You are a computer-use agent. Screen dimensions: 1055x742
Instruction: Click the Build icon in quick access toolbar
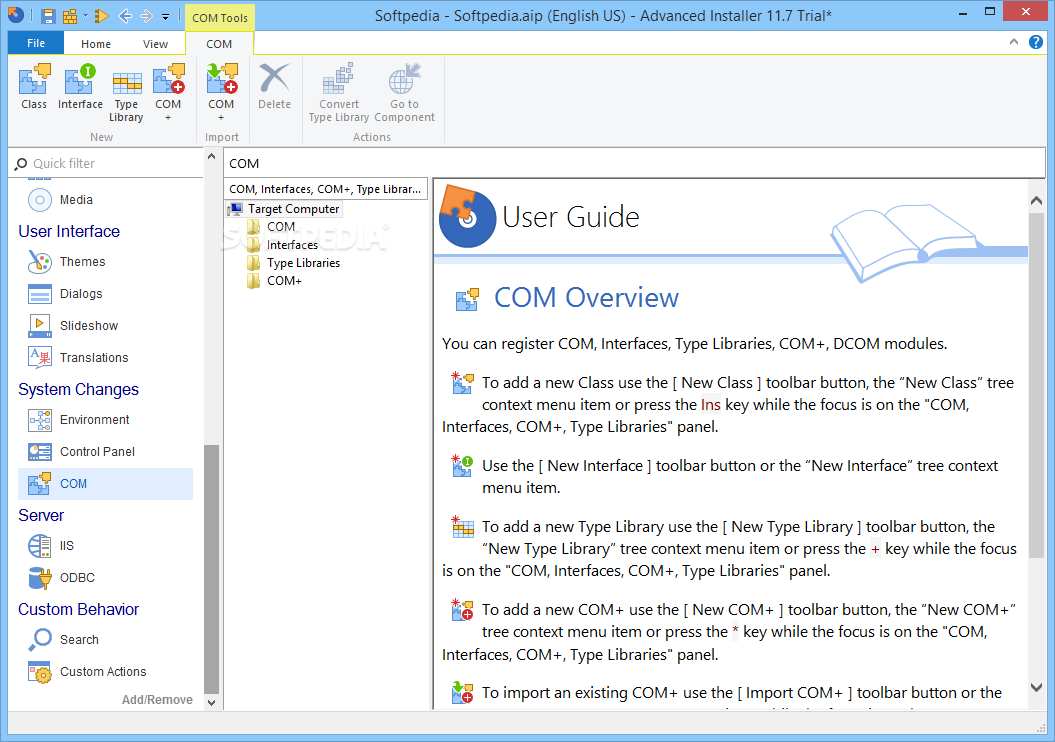tap(69, 15)
